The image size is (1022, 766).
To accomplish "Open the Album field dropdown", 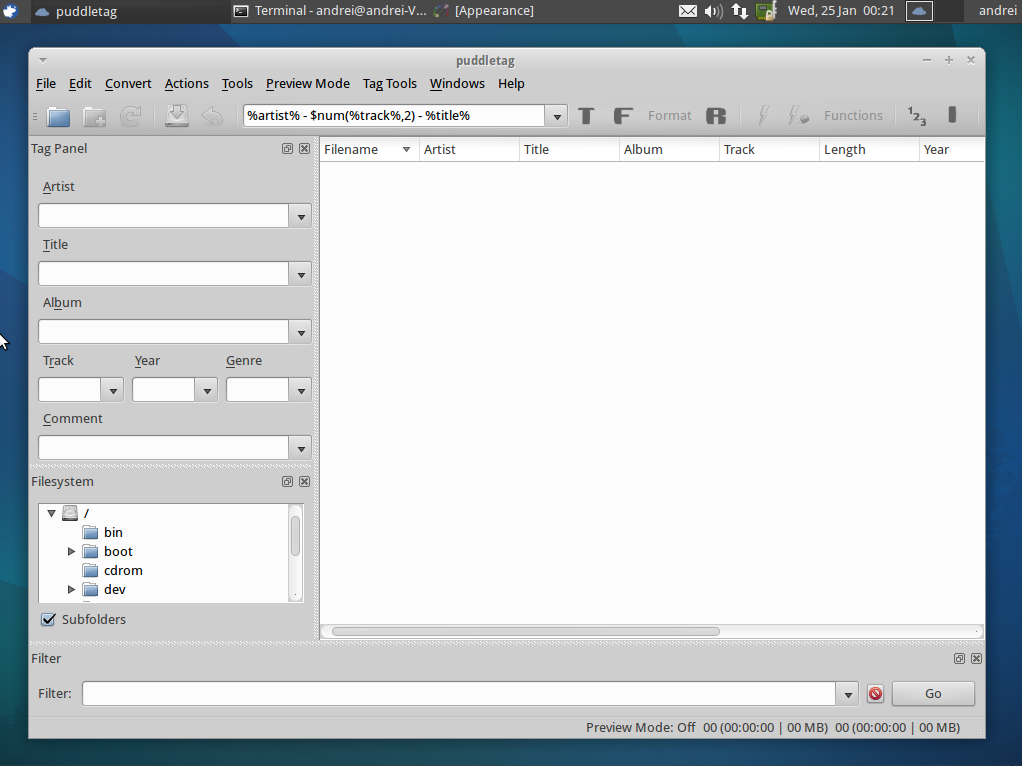I will 301,332.
